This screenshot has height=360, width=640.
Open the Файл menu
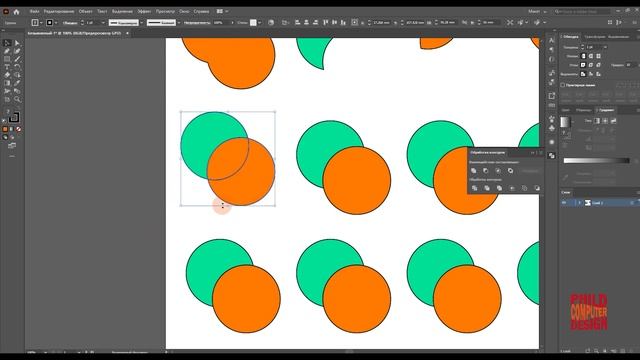(x=34, y=11)
